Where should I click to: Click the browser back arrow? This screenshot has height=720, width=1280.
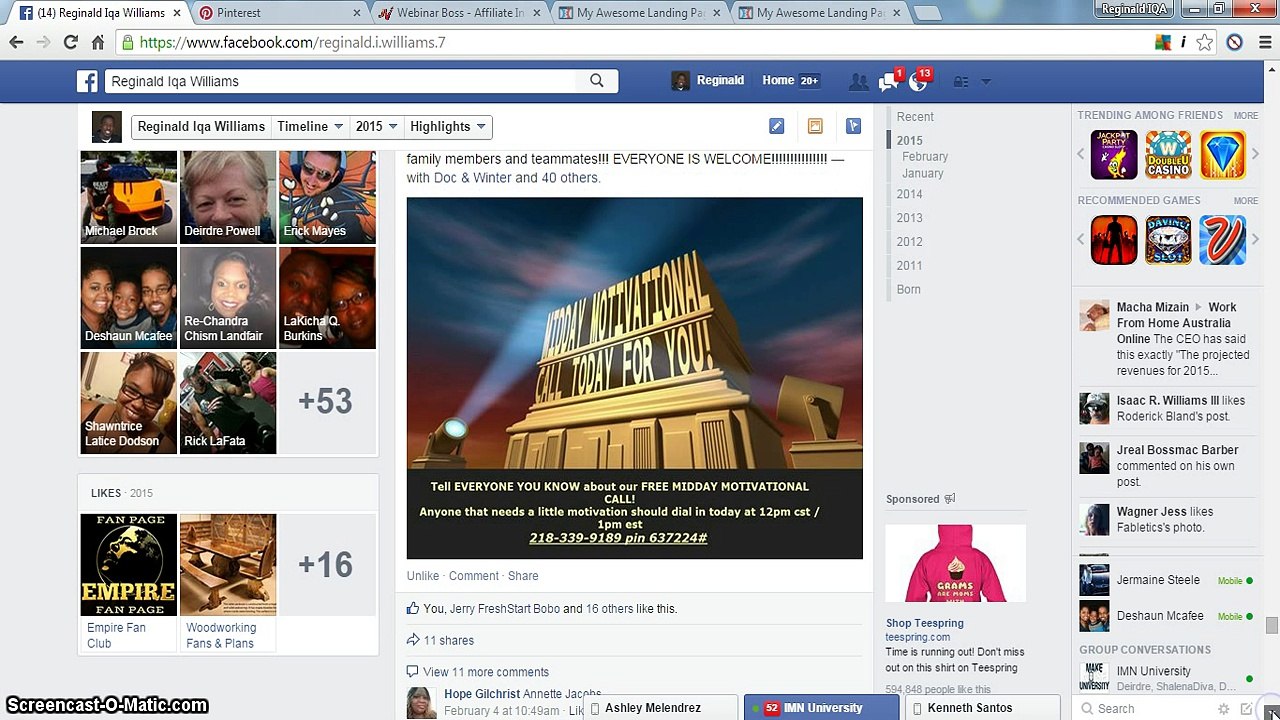tap(16, 42)
